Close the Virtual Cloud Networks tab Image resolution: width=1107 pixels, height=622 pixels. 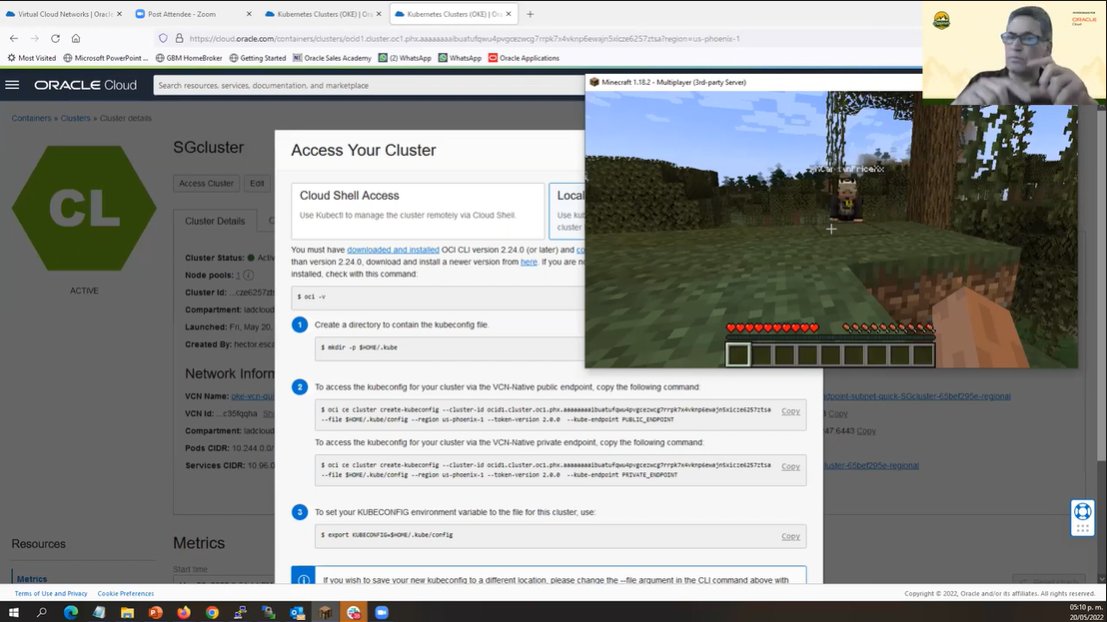click(x=119, y=13)
